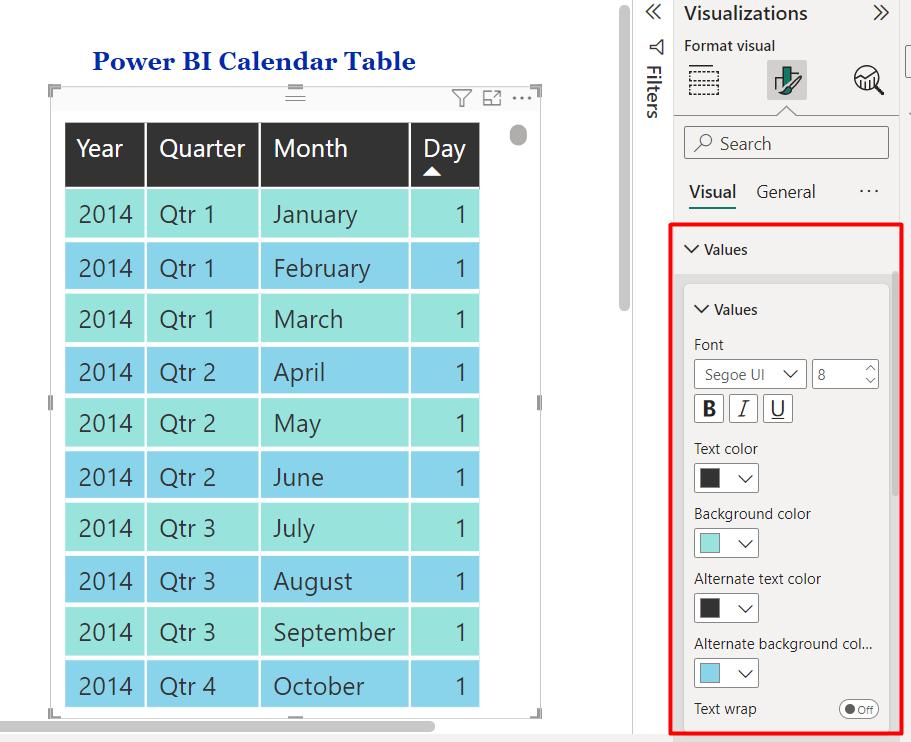
Task: Select the February cell
Action: point(335,268)
